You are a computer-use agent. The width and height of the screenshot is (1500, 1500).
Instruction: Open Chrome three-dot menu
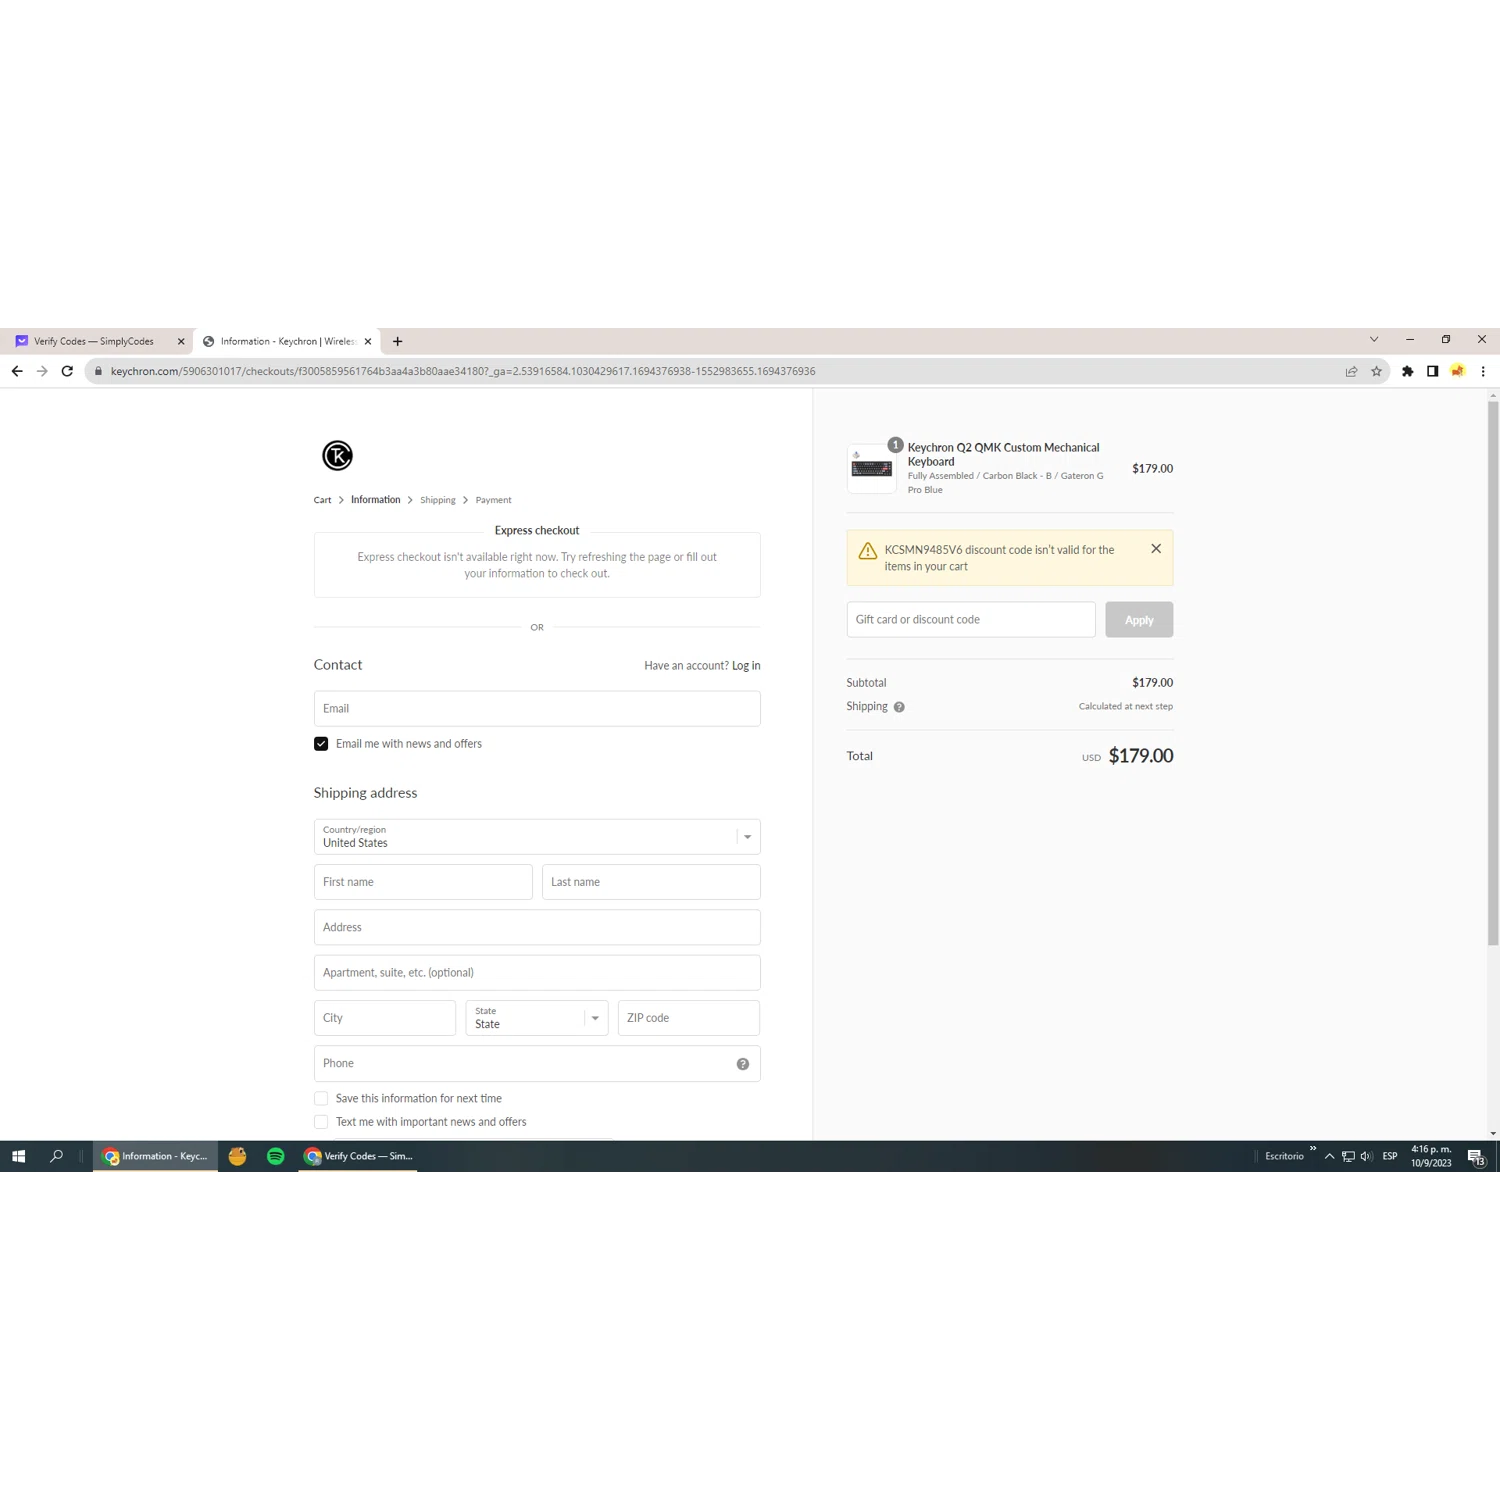pyautogui.click(x=1483, y=371)
